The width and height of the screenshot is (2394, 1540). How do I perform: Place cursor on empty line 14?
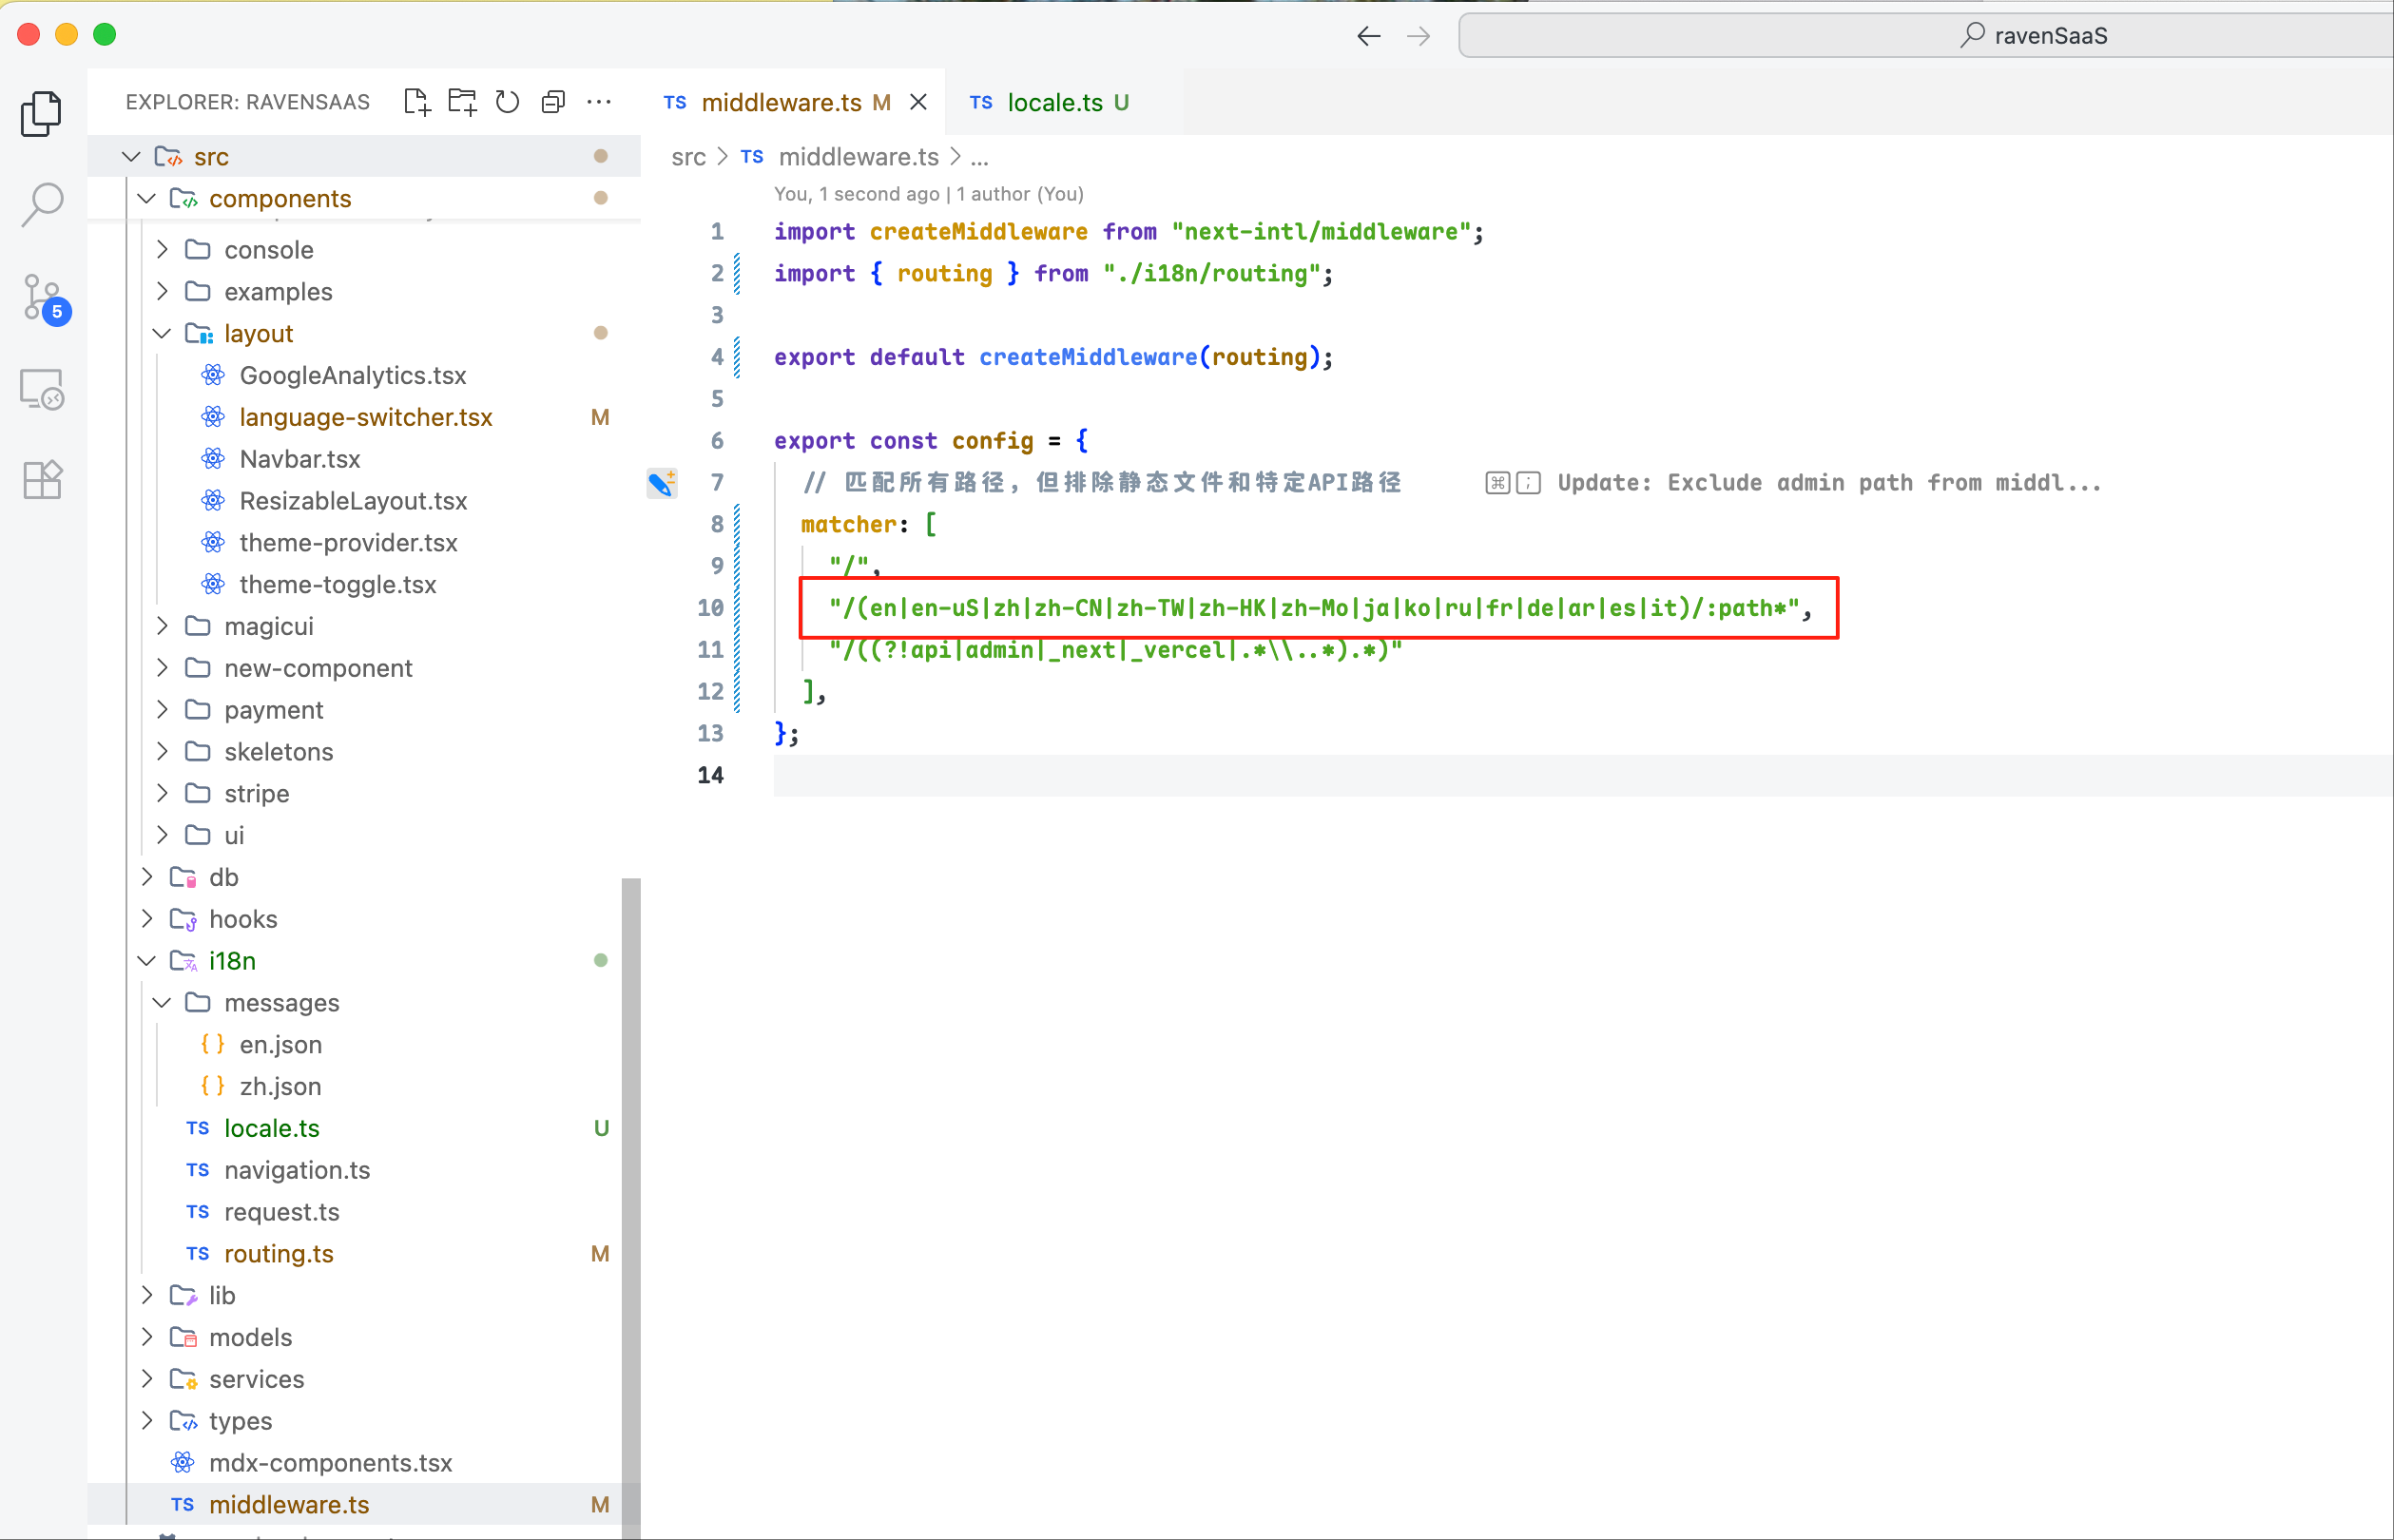(1583, 776)
